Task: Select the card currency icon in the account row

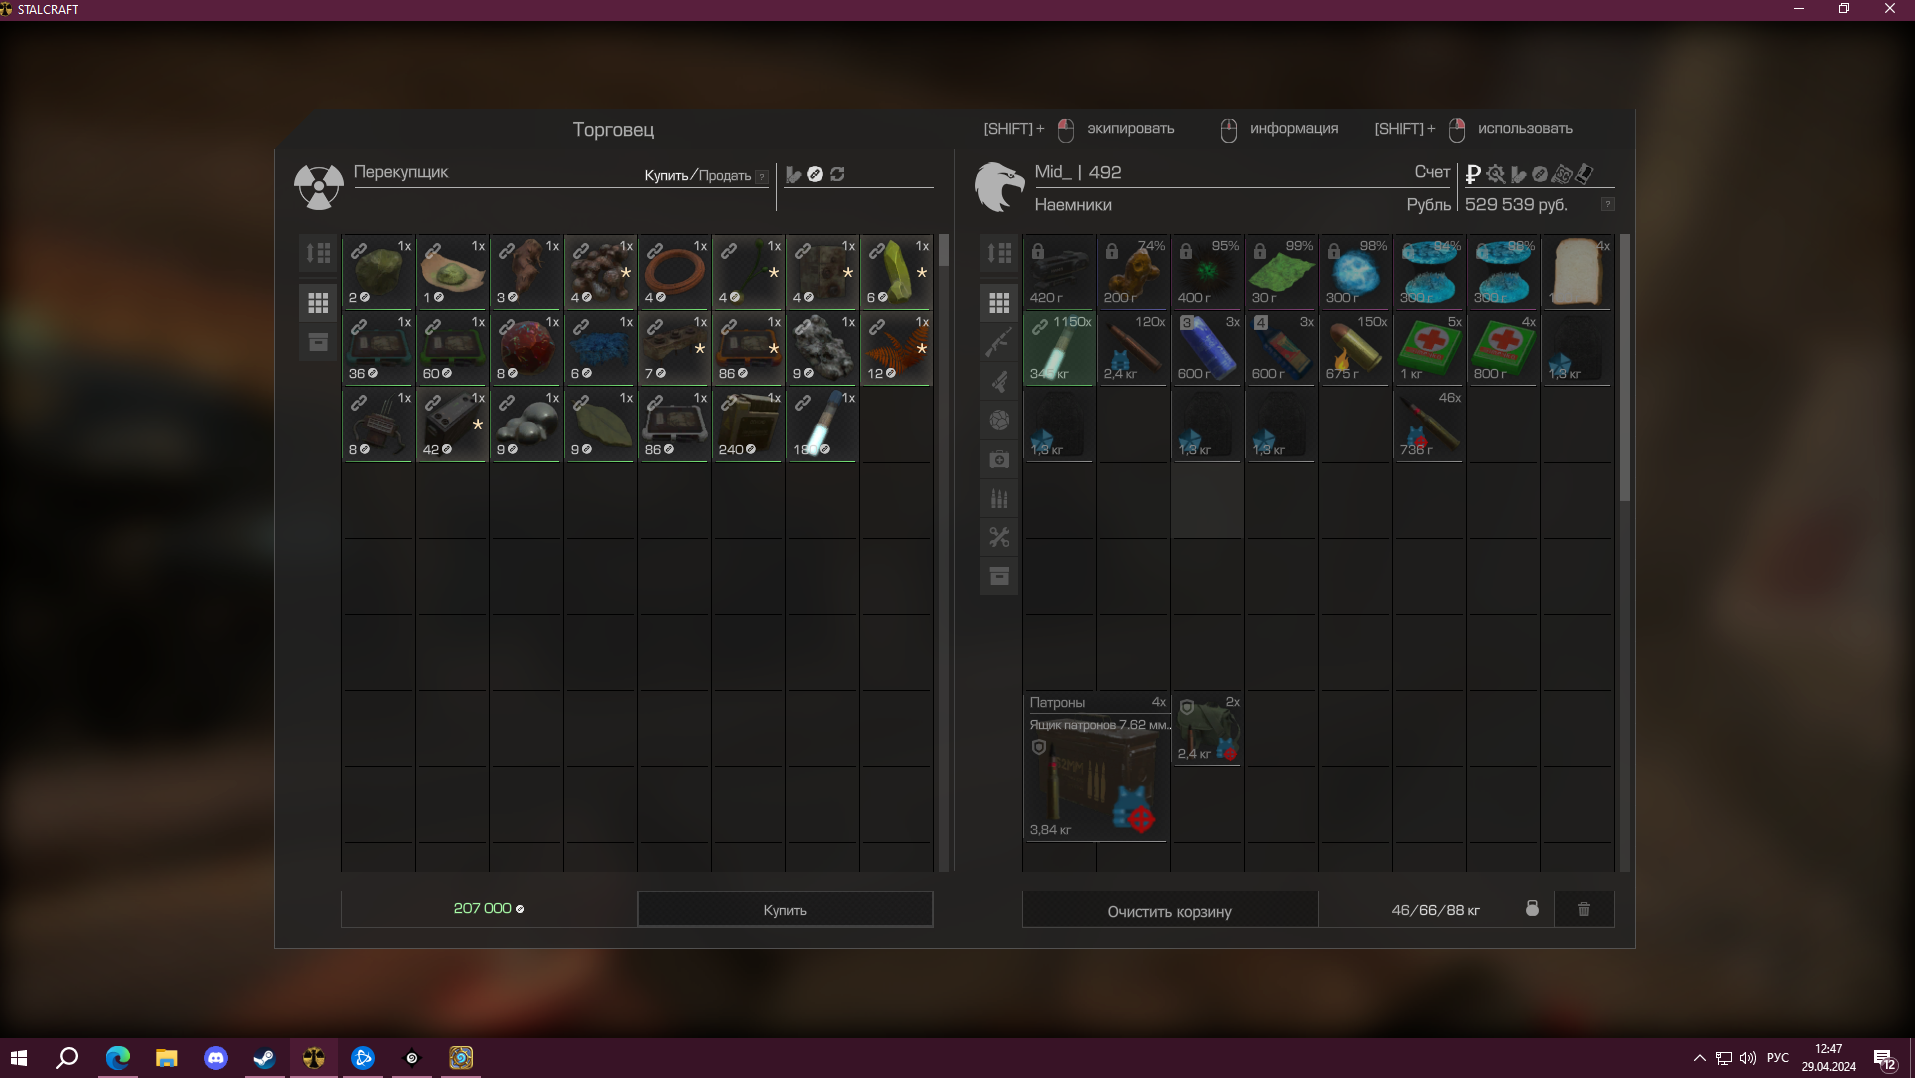Action: (1585, 174)
